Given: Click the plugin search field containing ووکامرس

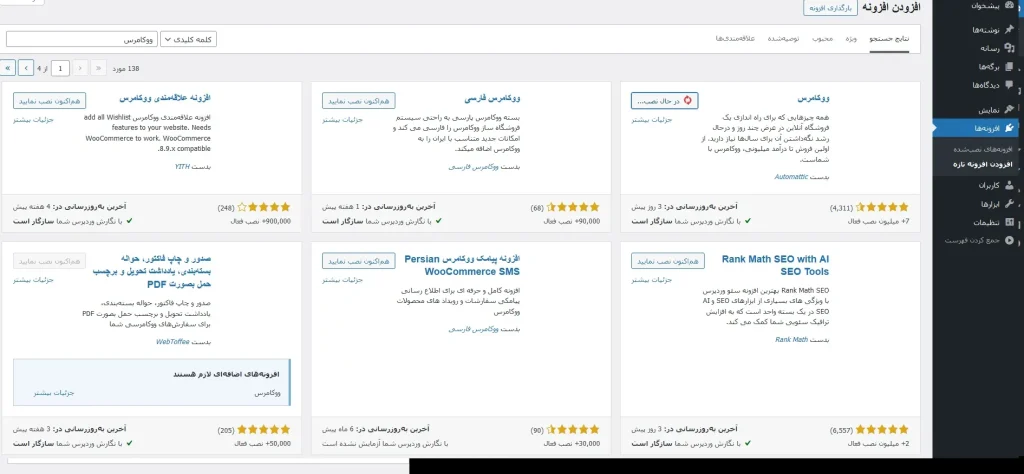Looking at the screenshot, I should tap(80, 39).
